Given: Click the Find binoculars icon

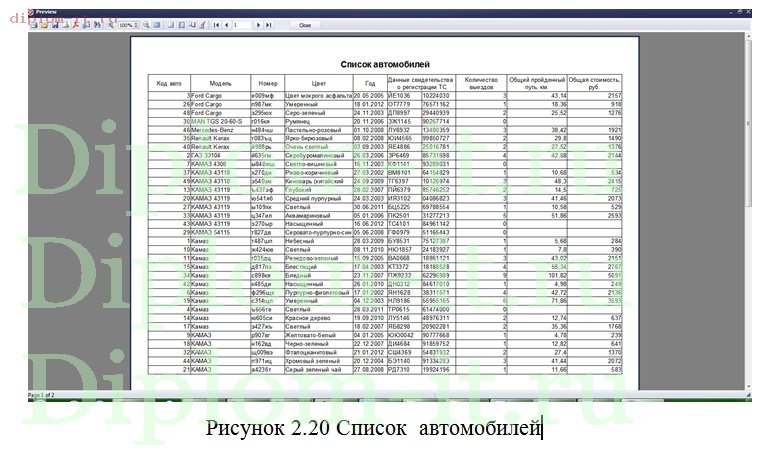Looking at the screenshot, I should pos(97,25).
